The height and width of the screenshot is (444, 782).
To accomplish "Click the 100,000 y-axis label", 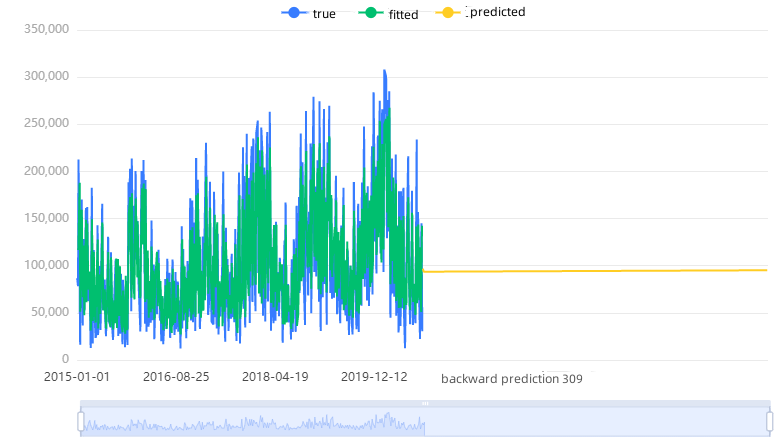I will (x=46, y=265).
